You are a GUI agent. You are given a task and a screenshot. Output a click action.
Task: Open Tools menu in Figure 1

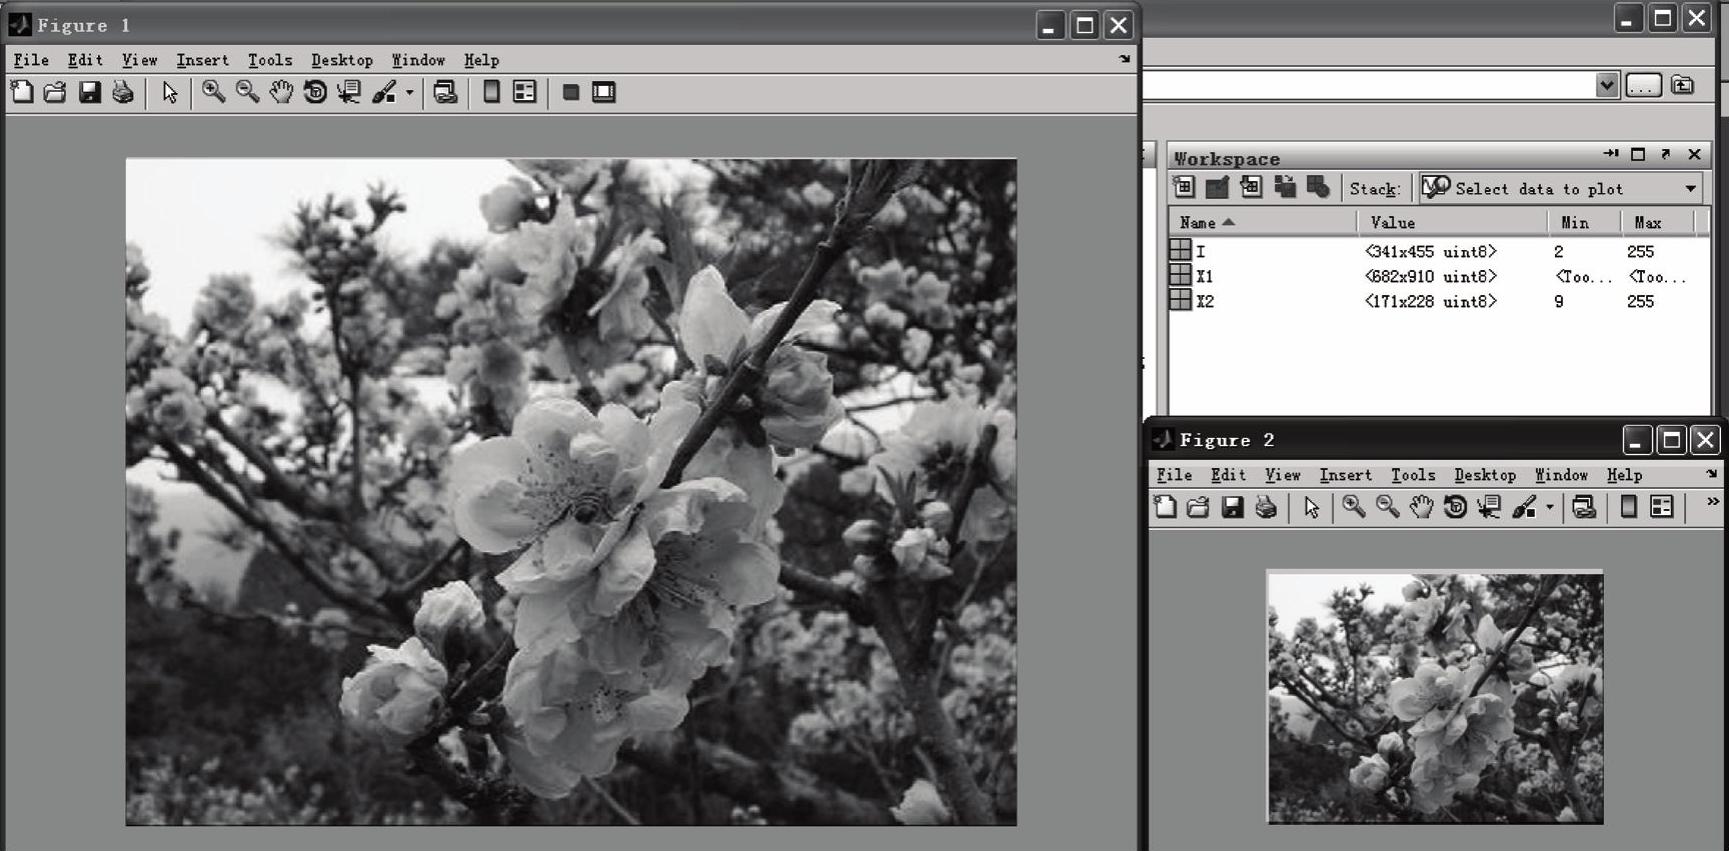pos(270,60)
